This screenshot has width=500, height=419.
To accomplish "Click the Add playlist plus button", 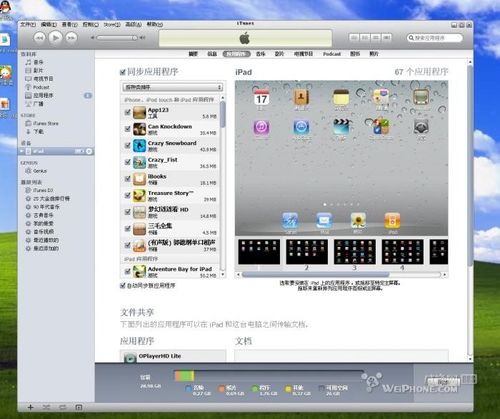I will point(30,407).
